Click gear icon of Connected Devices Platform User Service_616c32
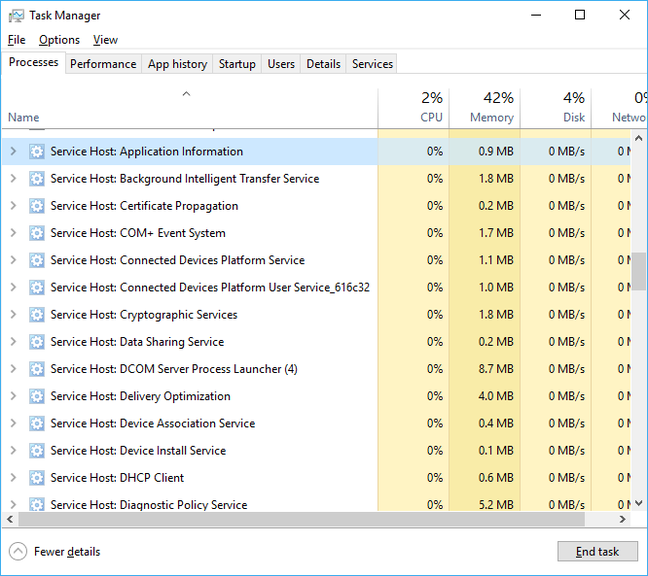Image resolution: width=648 pixels, height=576 pixels. pos(37,288)
